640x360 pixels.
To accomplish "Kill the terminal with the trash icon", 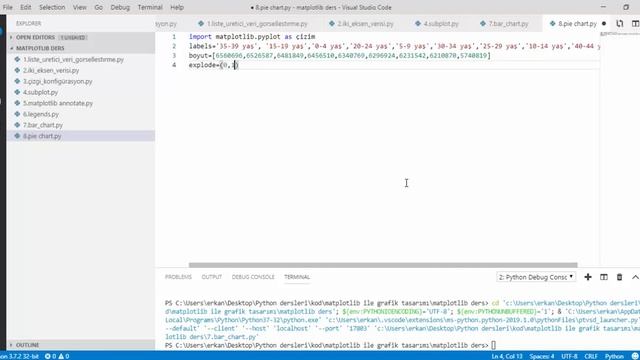I will (619, 277).
